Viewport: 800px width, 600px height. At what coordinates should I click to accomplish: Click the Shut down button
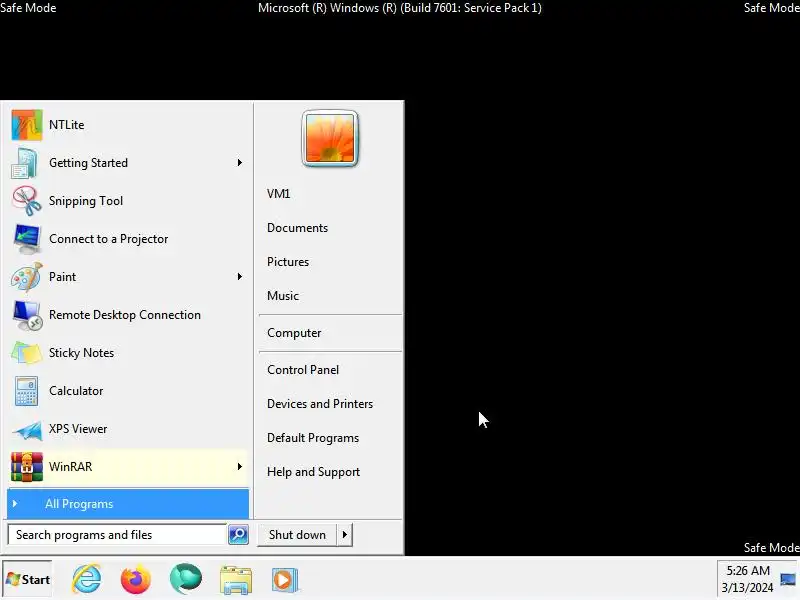pyautogui.click(x=297, y=535)
